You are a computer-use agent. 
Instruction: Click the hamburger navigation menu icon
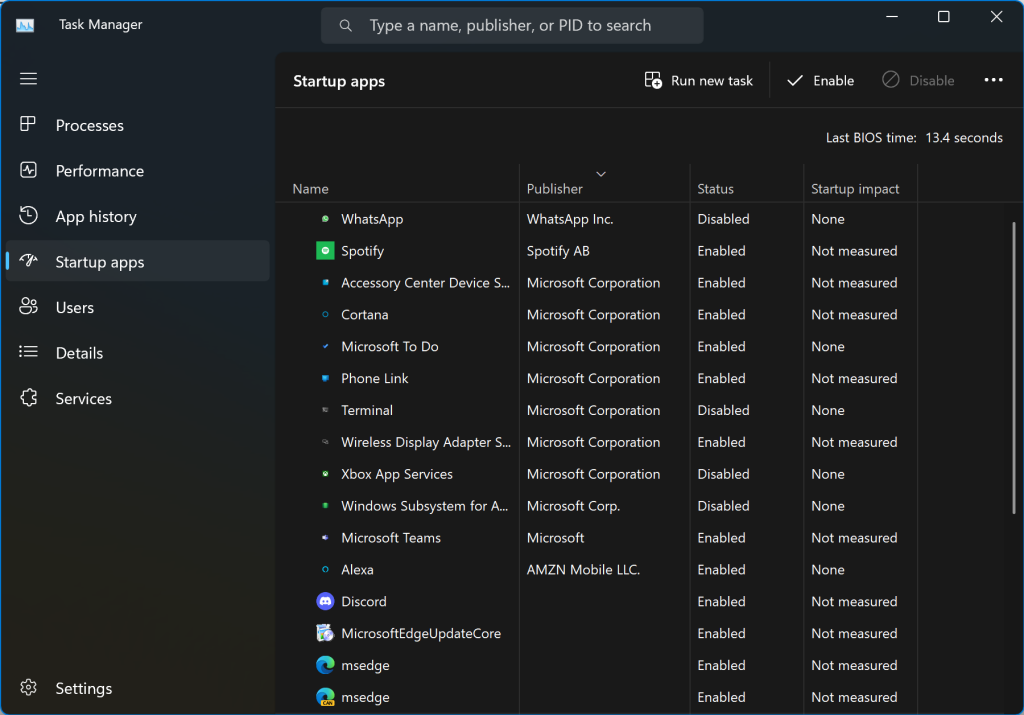click(x=28, y=79)
